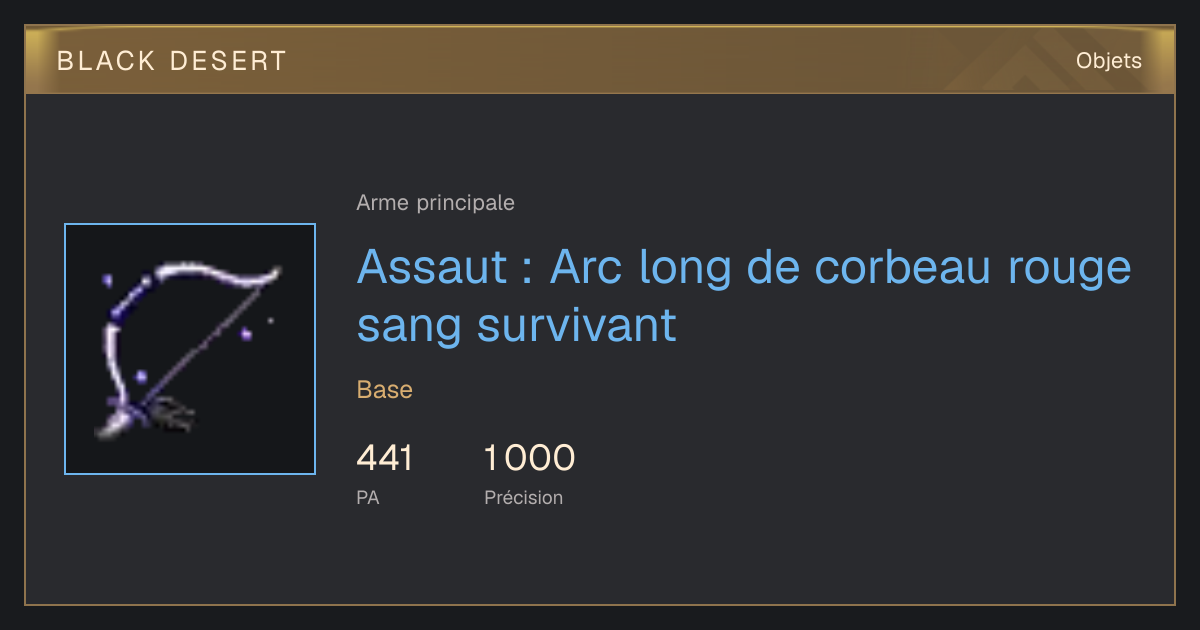Click the bow's dark arrowhead tip
Screen dimensions: 1200x630
click(175, 414)
